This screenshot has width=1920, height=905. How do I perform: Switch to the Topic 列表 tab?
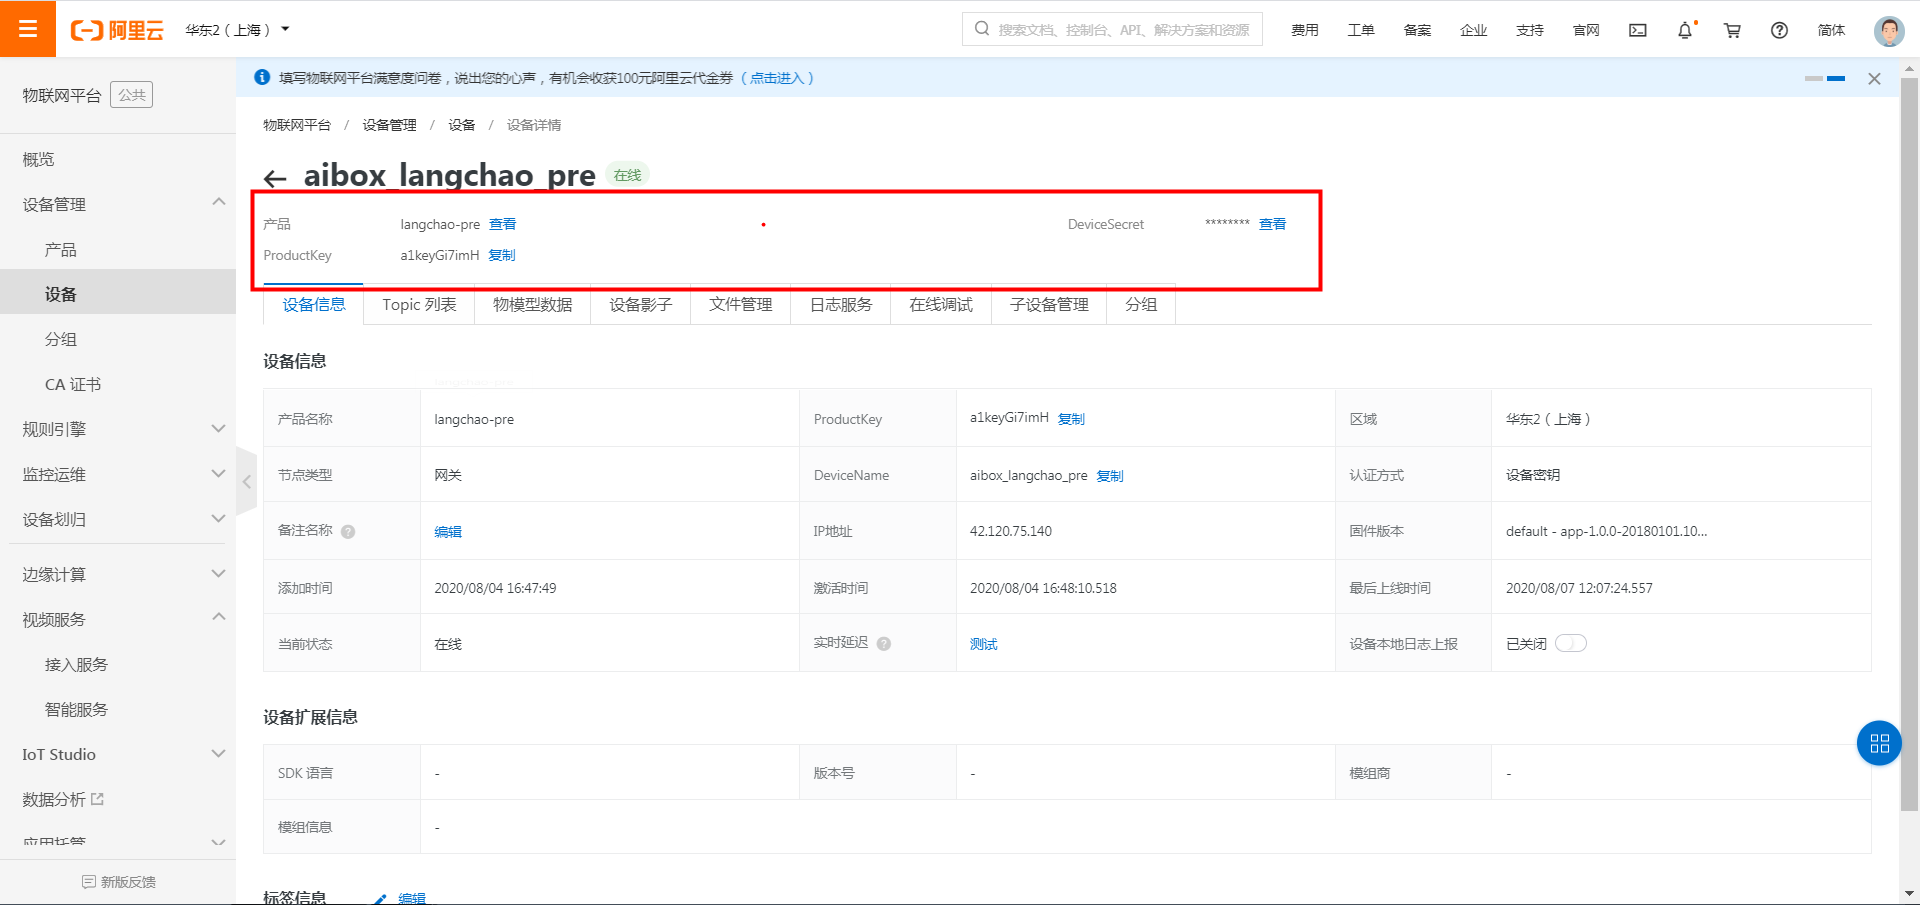(x=419, y=305)
